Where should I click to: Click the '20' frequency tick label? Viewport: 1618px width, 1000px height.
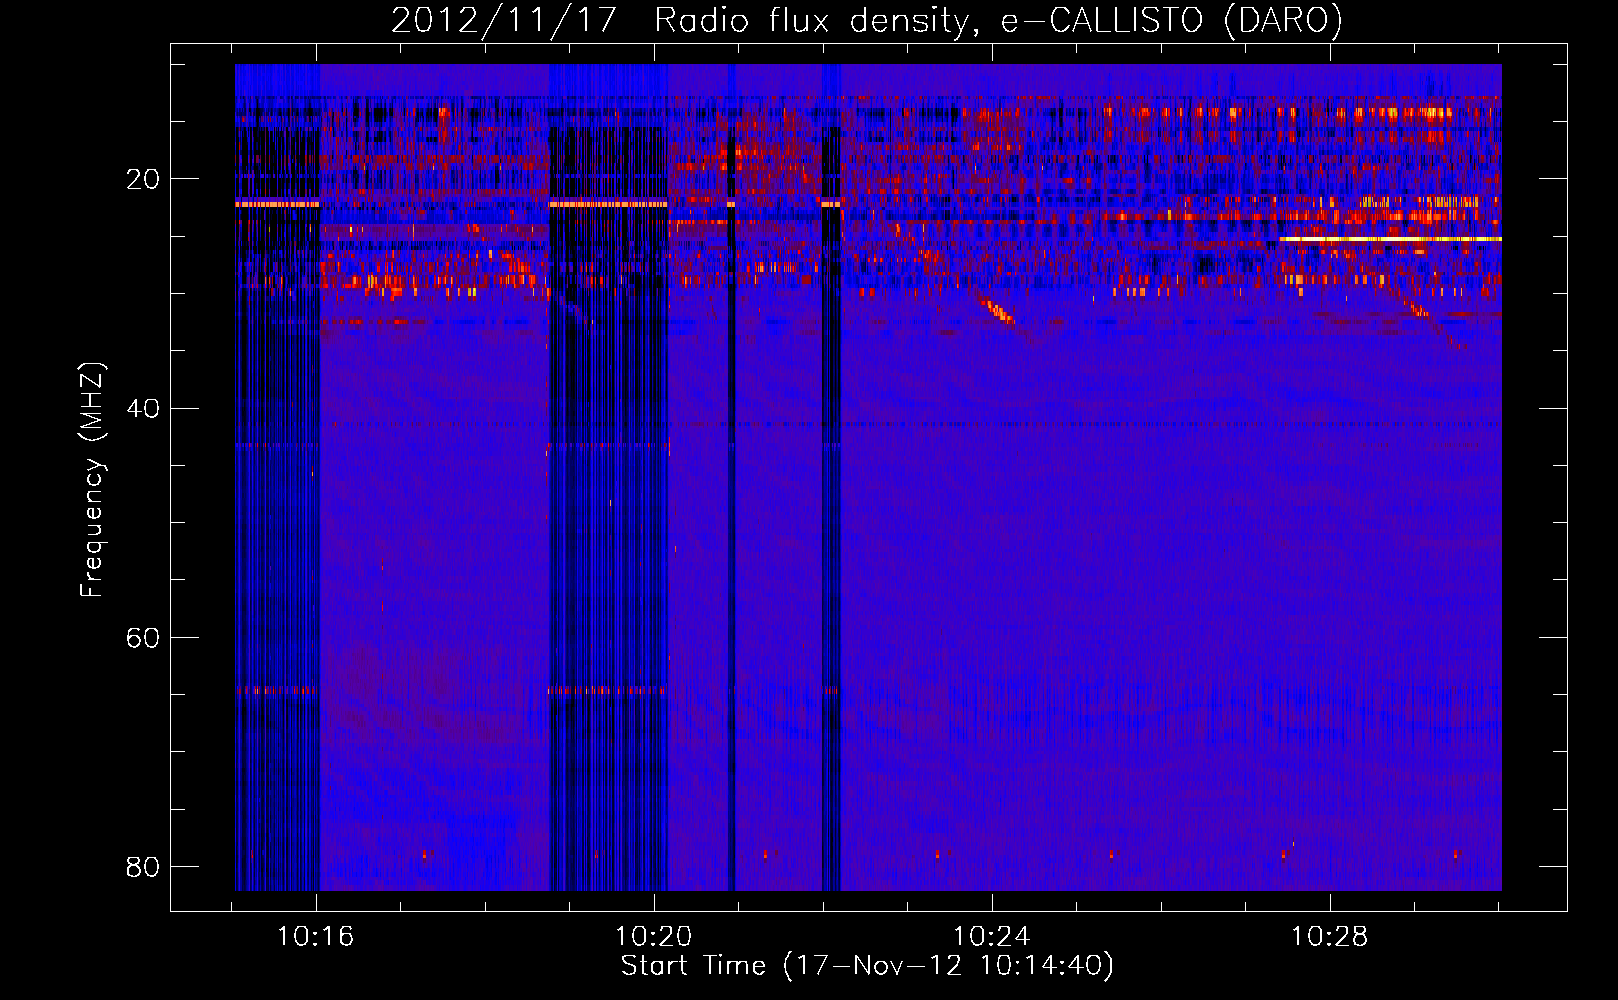tap(143, 179)
